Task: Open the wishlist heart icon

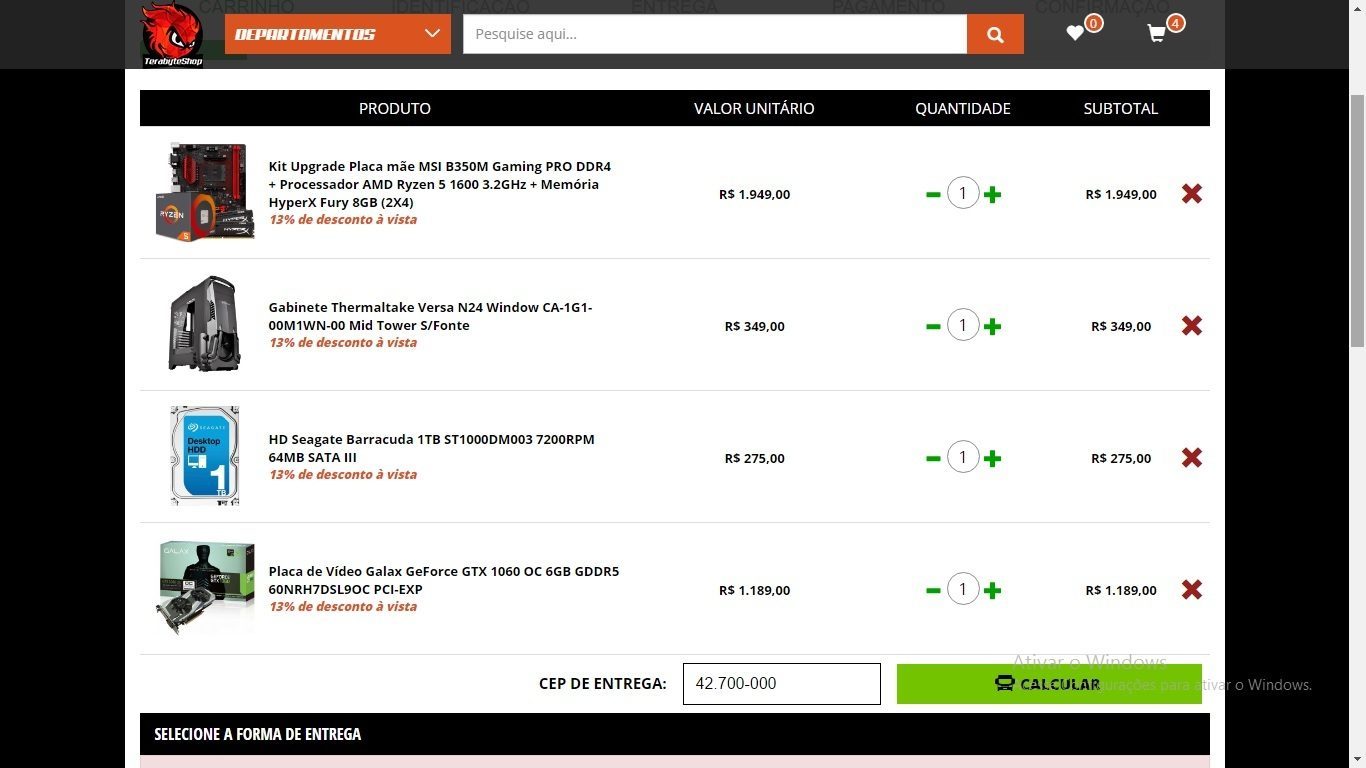Action: (1075, 33)
